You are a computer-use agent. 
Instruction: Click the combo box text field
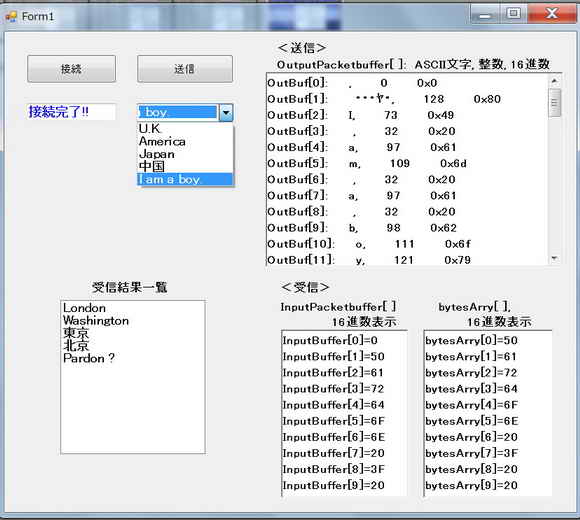(x=178, y=112)
